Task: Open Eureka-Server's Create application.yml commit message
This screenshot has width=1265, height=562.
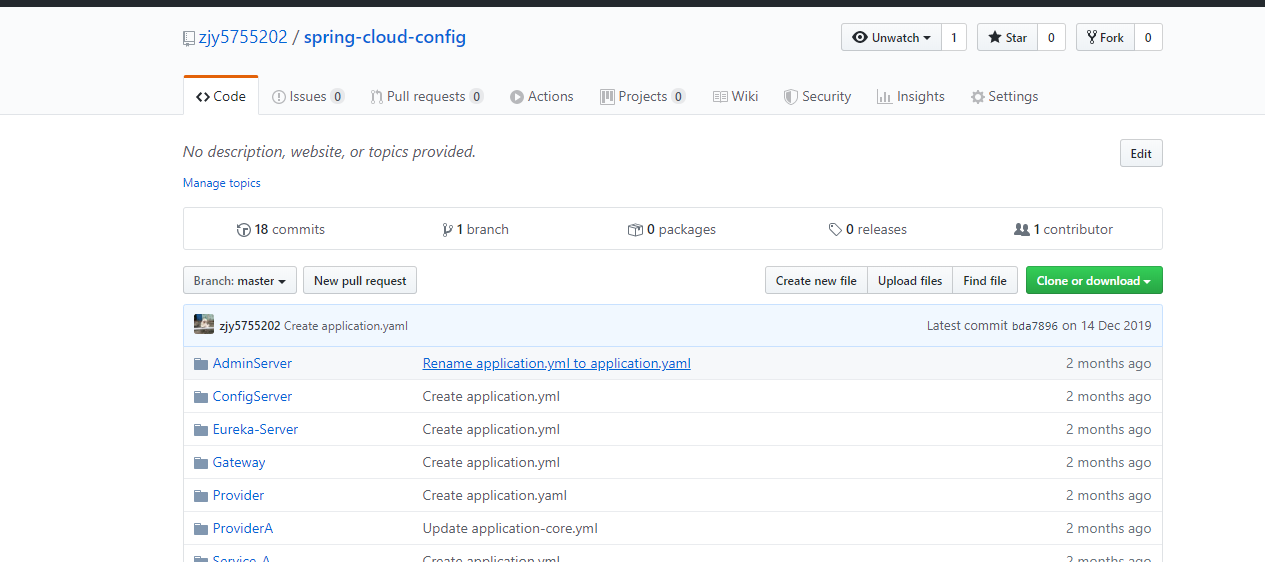Action: coord(491,430)
